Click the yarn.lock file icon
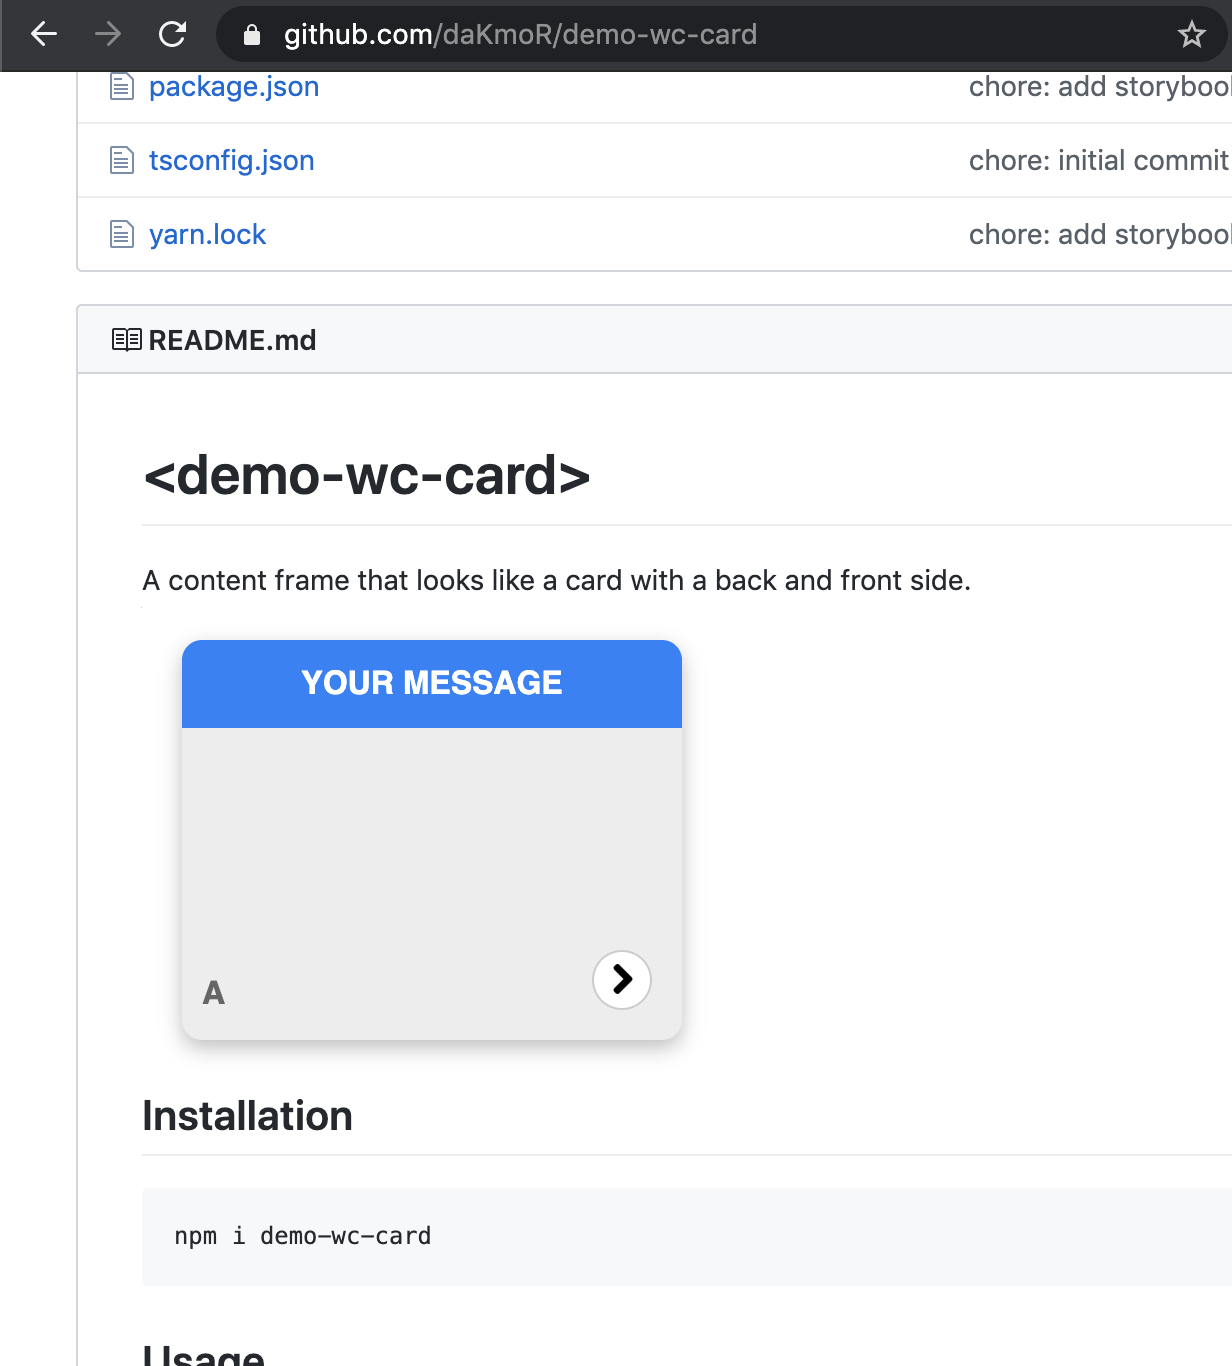Screen dimensions: 1232x1366 coord(121,233)
